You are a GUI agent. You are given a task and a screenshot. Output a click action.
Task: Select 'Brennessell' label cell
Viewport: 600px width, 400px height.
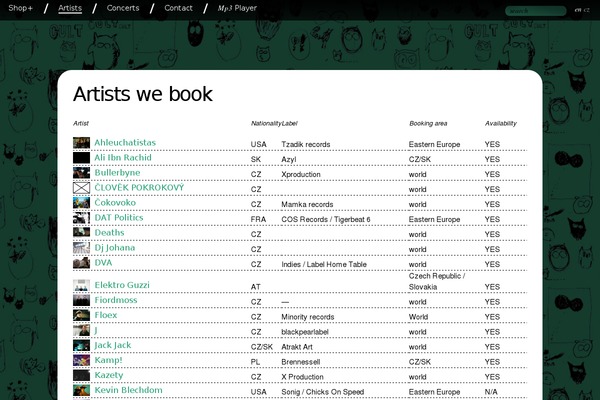301,362
